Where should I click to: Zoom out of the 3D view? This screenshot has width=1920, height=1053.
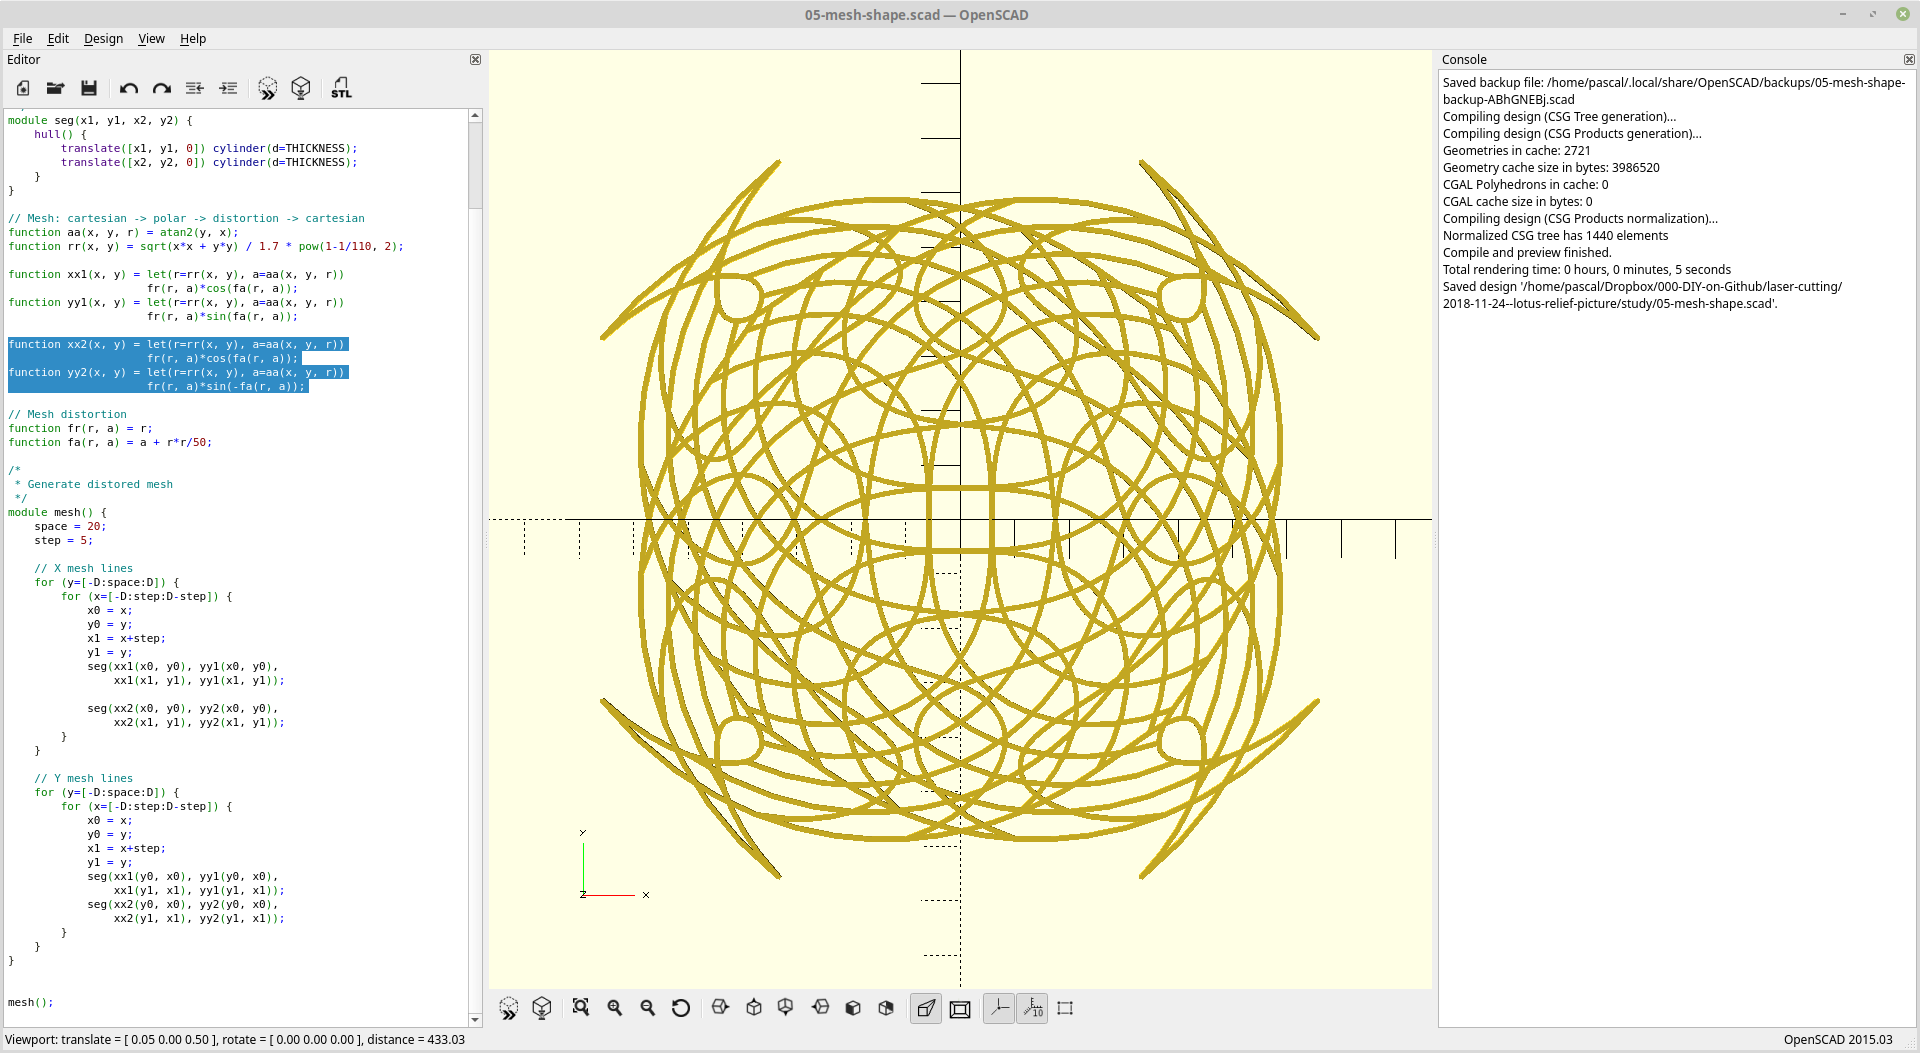click(x=648, y=1008)
